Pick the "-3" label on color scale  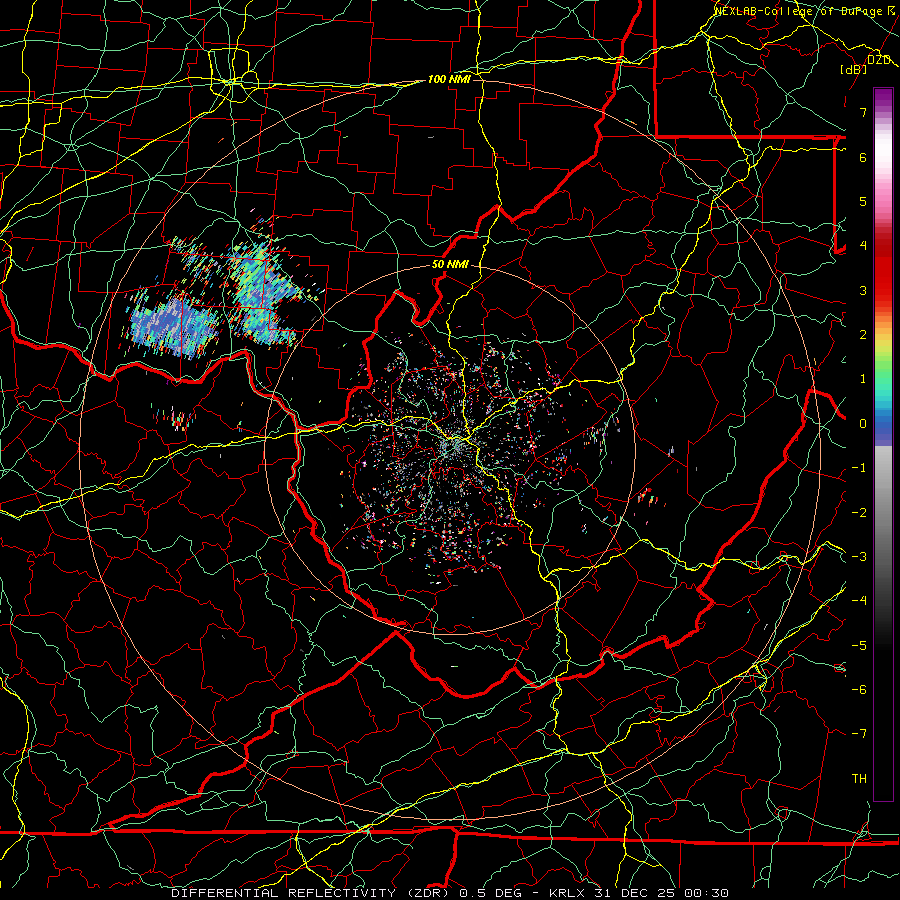tap(859, 557)
